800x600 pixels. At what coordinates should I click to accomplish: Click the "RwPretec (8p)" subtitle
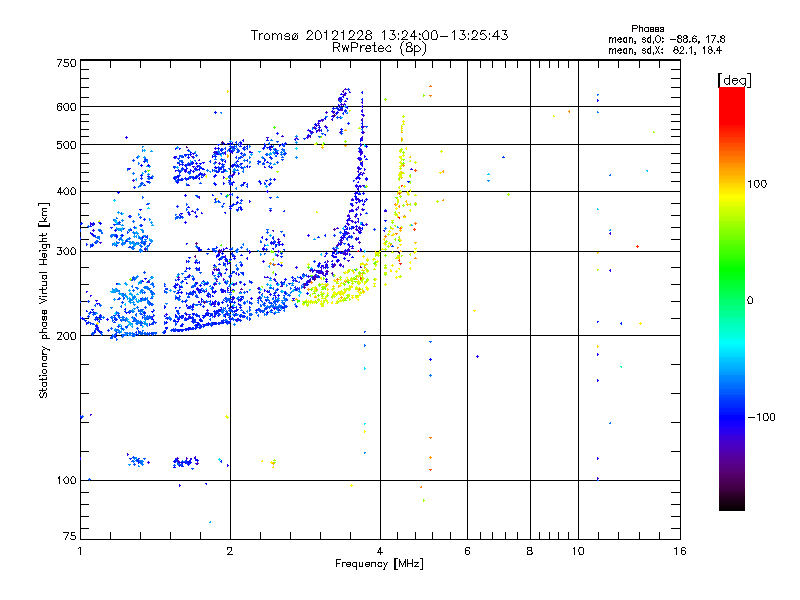pyautogui.click(x=379, y=48)
